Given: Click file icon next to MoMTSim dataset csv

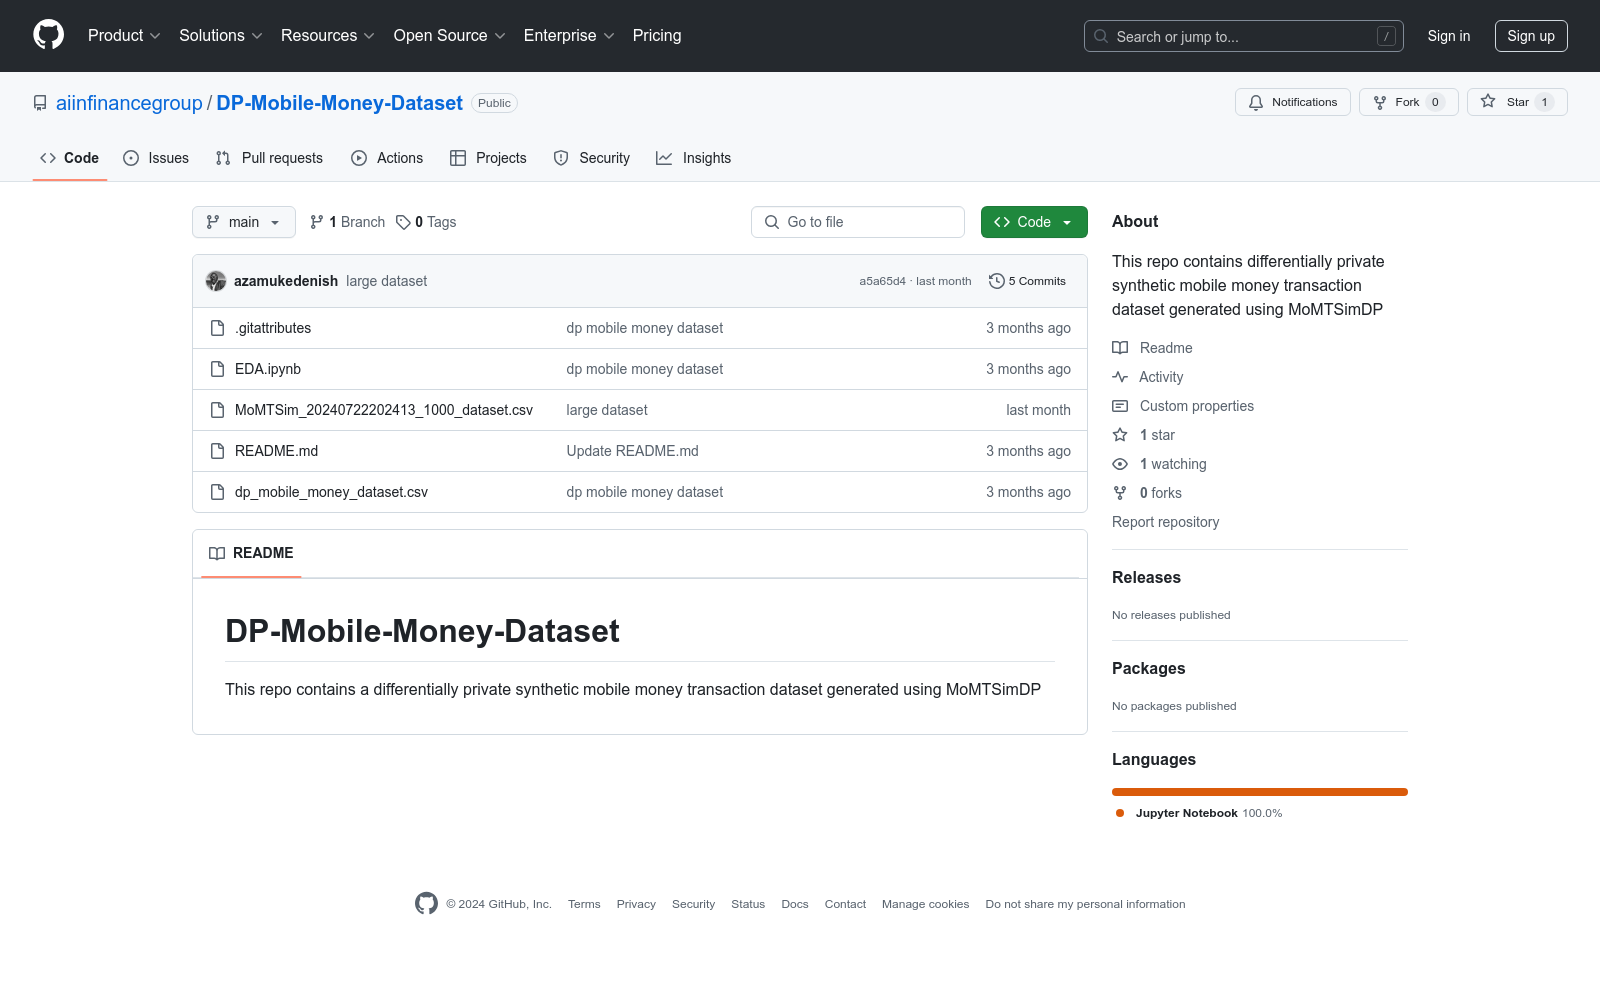Looking at the screenshot, I should (218, 410).
